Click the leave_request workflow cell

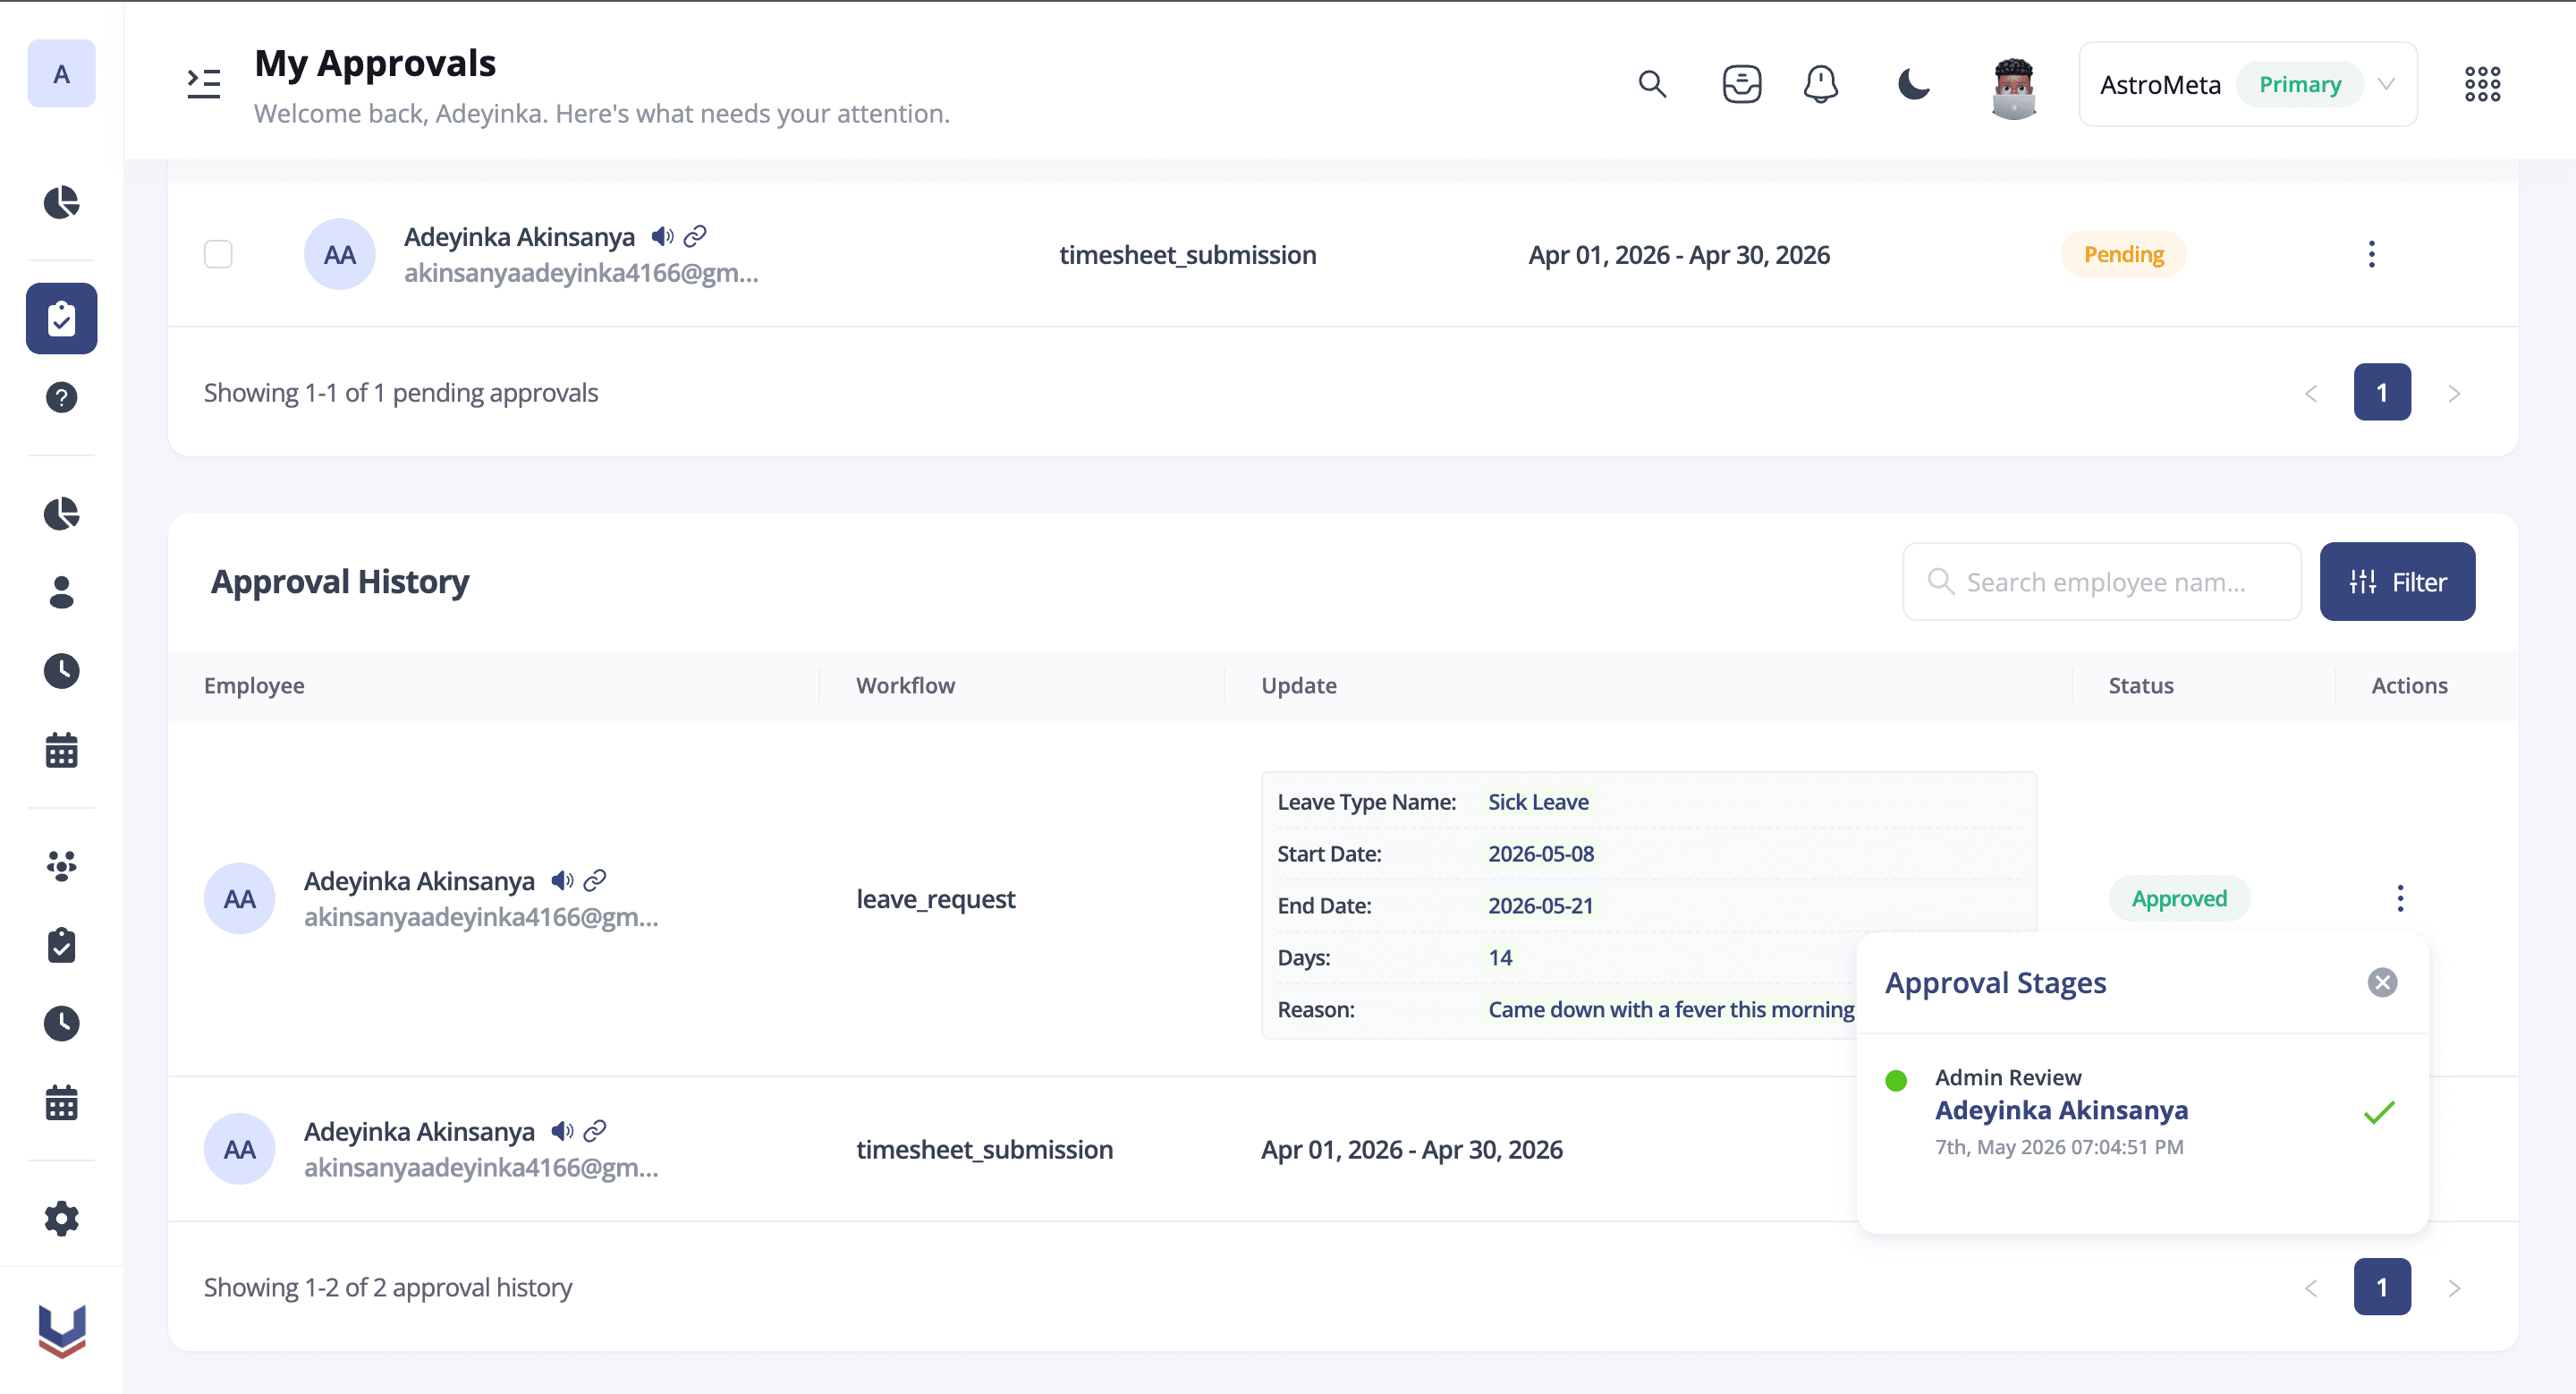point(935,898)
